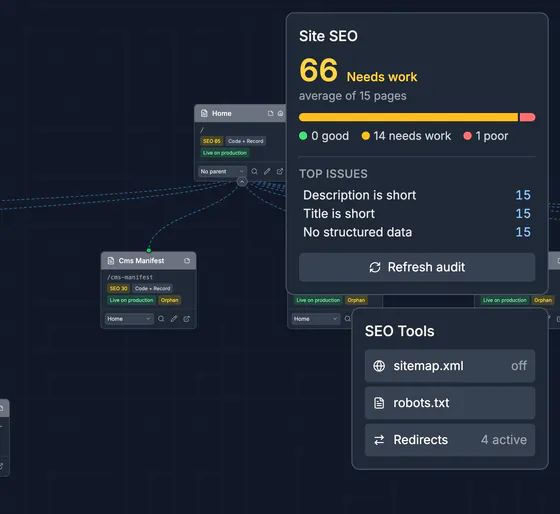Click the pencil edit icon on Home card
The height and width of the screenshot is (514, 560).
(x=267, y=171)
